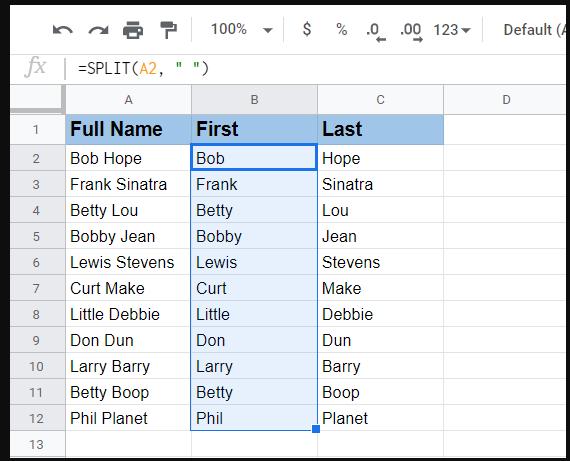The height and width of the screenshot is (461, 570).
Task: Open the 123 more formats dropdown
Action: click(x=452, y=30)
